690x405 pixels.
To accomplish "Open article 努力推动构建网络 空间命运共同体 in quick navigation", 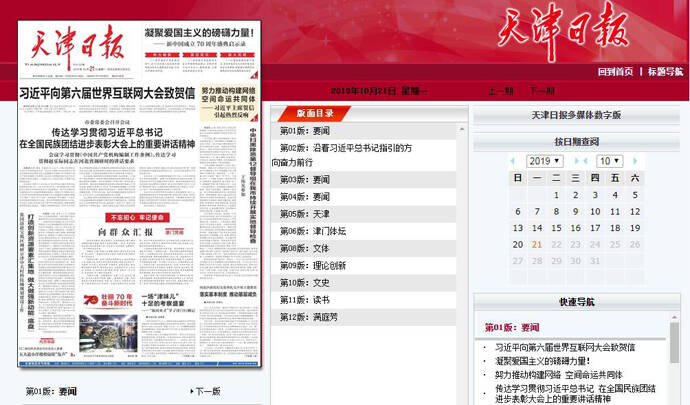I will (559, 375).
